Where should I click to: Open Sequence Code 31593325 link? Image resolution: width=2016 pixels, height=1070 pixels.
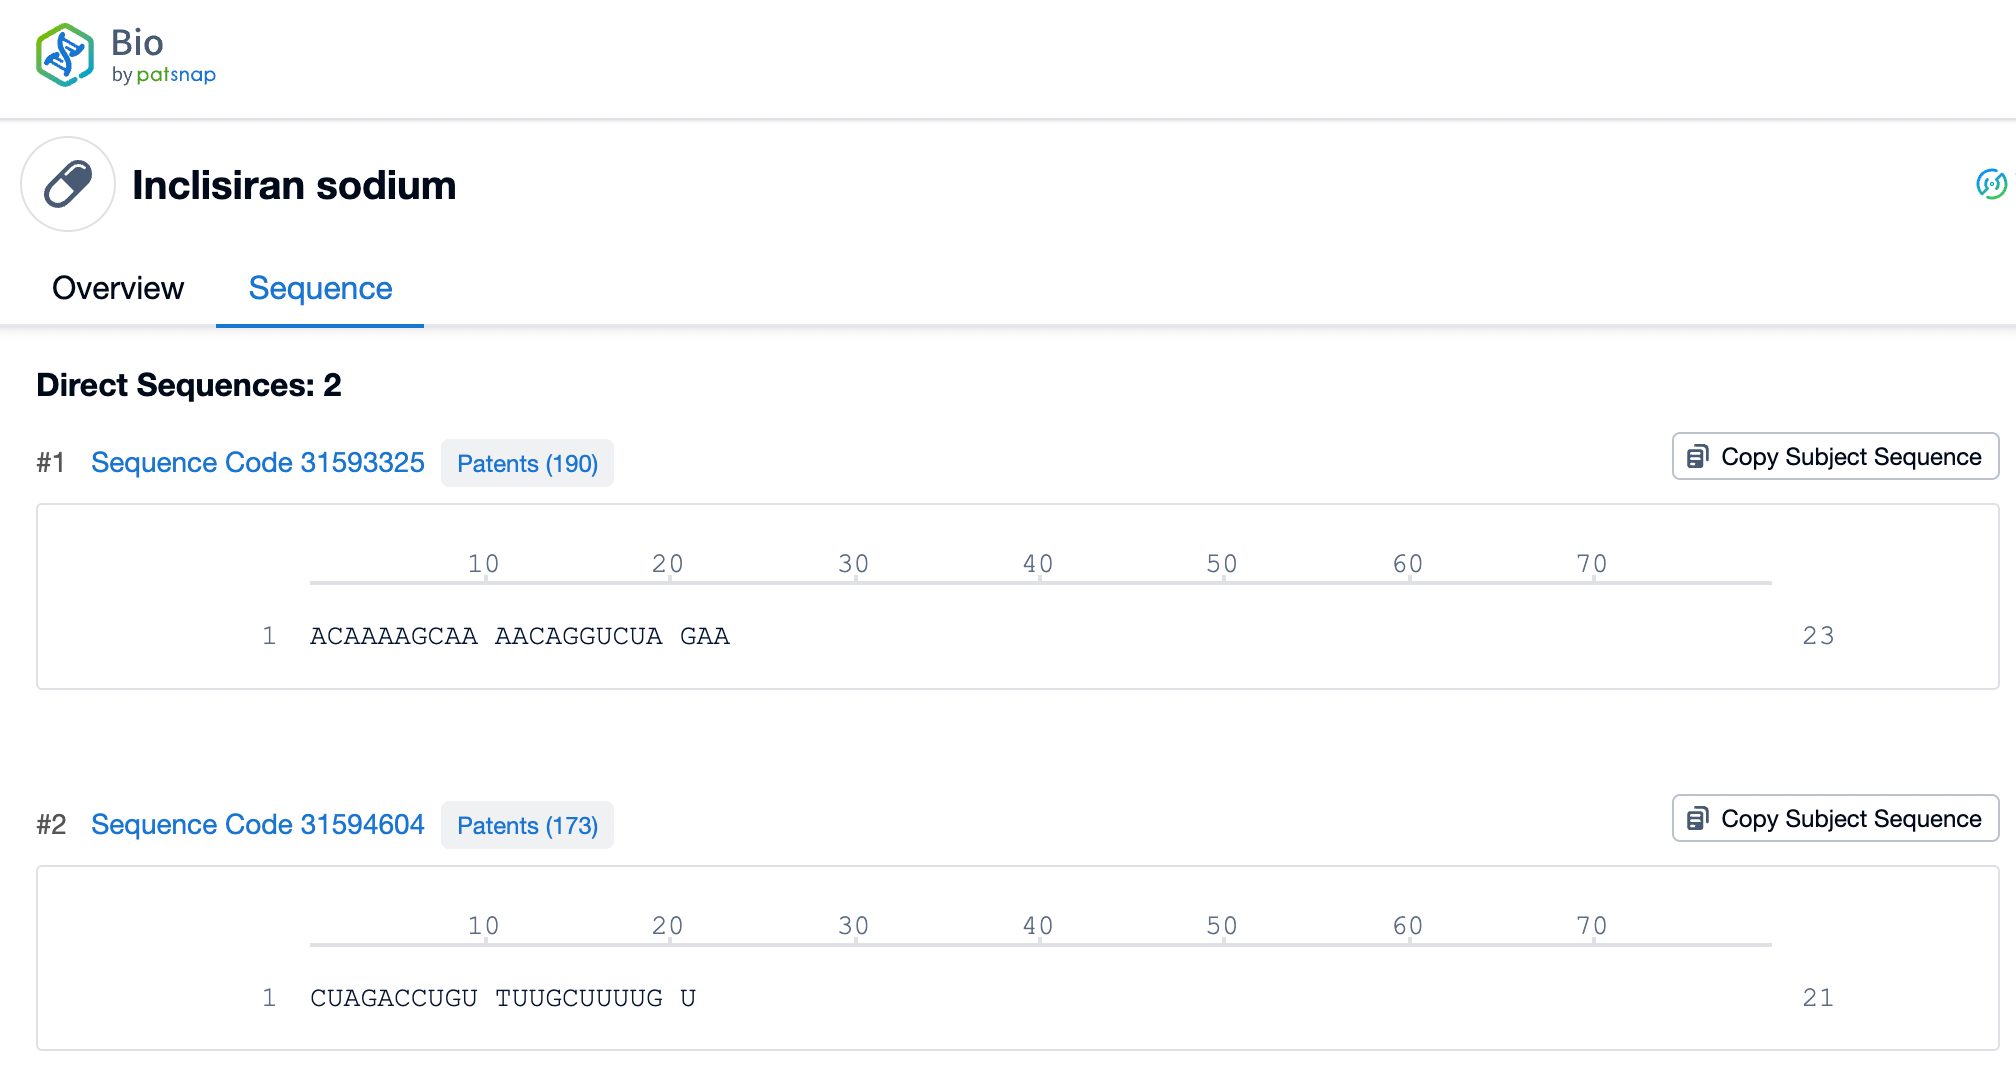click(x=258, y=462)
